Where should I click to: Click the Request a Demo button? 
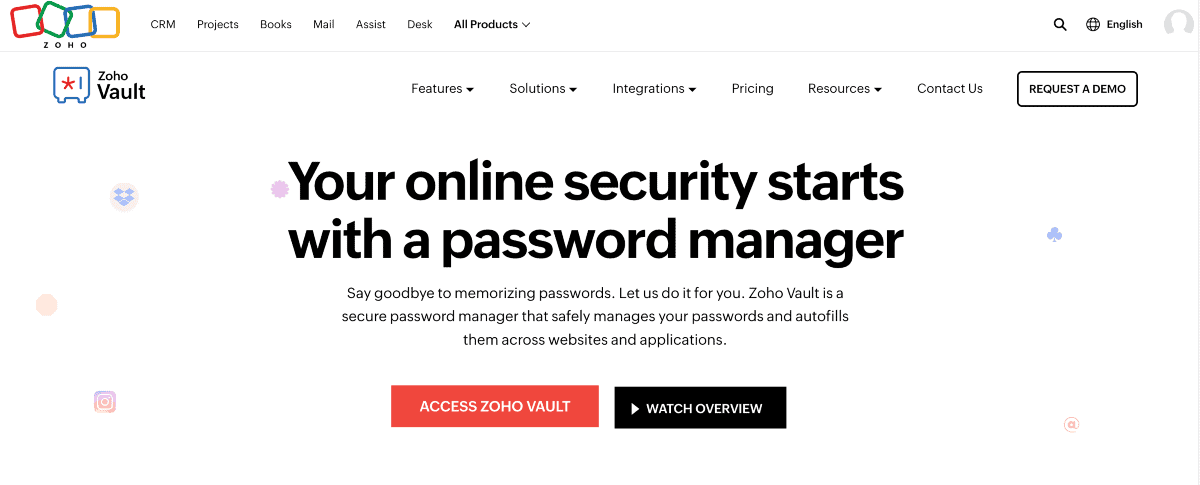pyautogui.click(x=1077, y=89)
